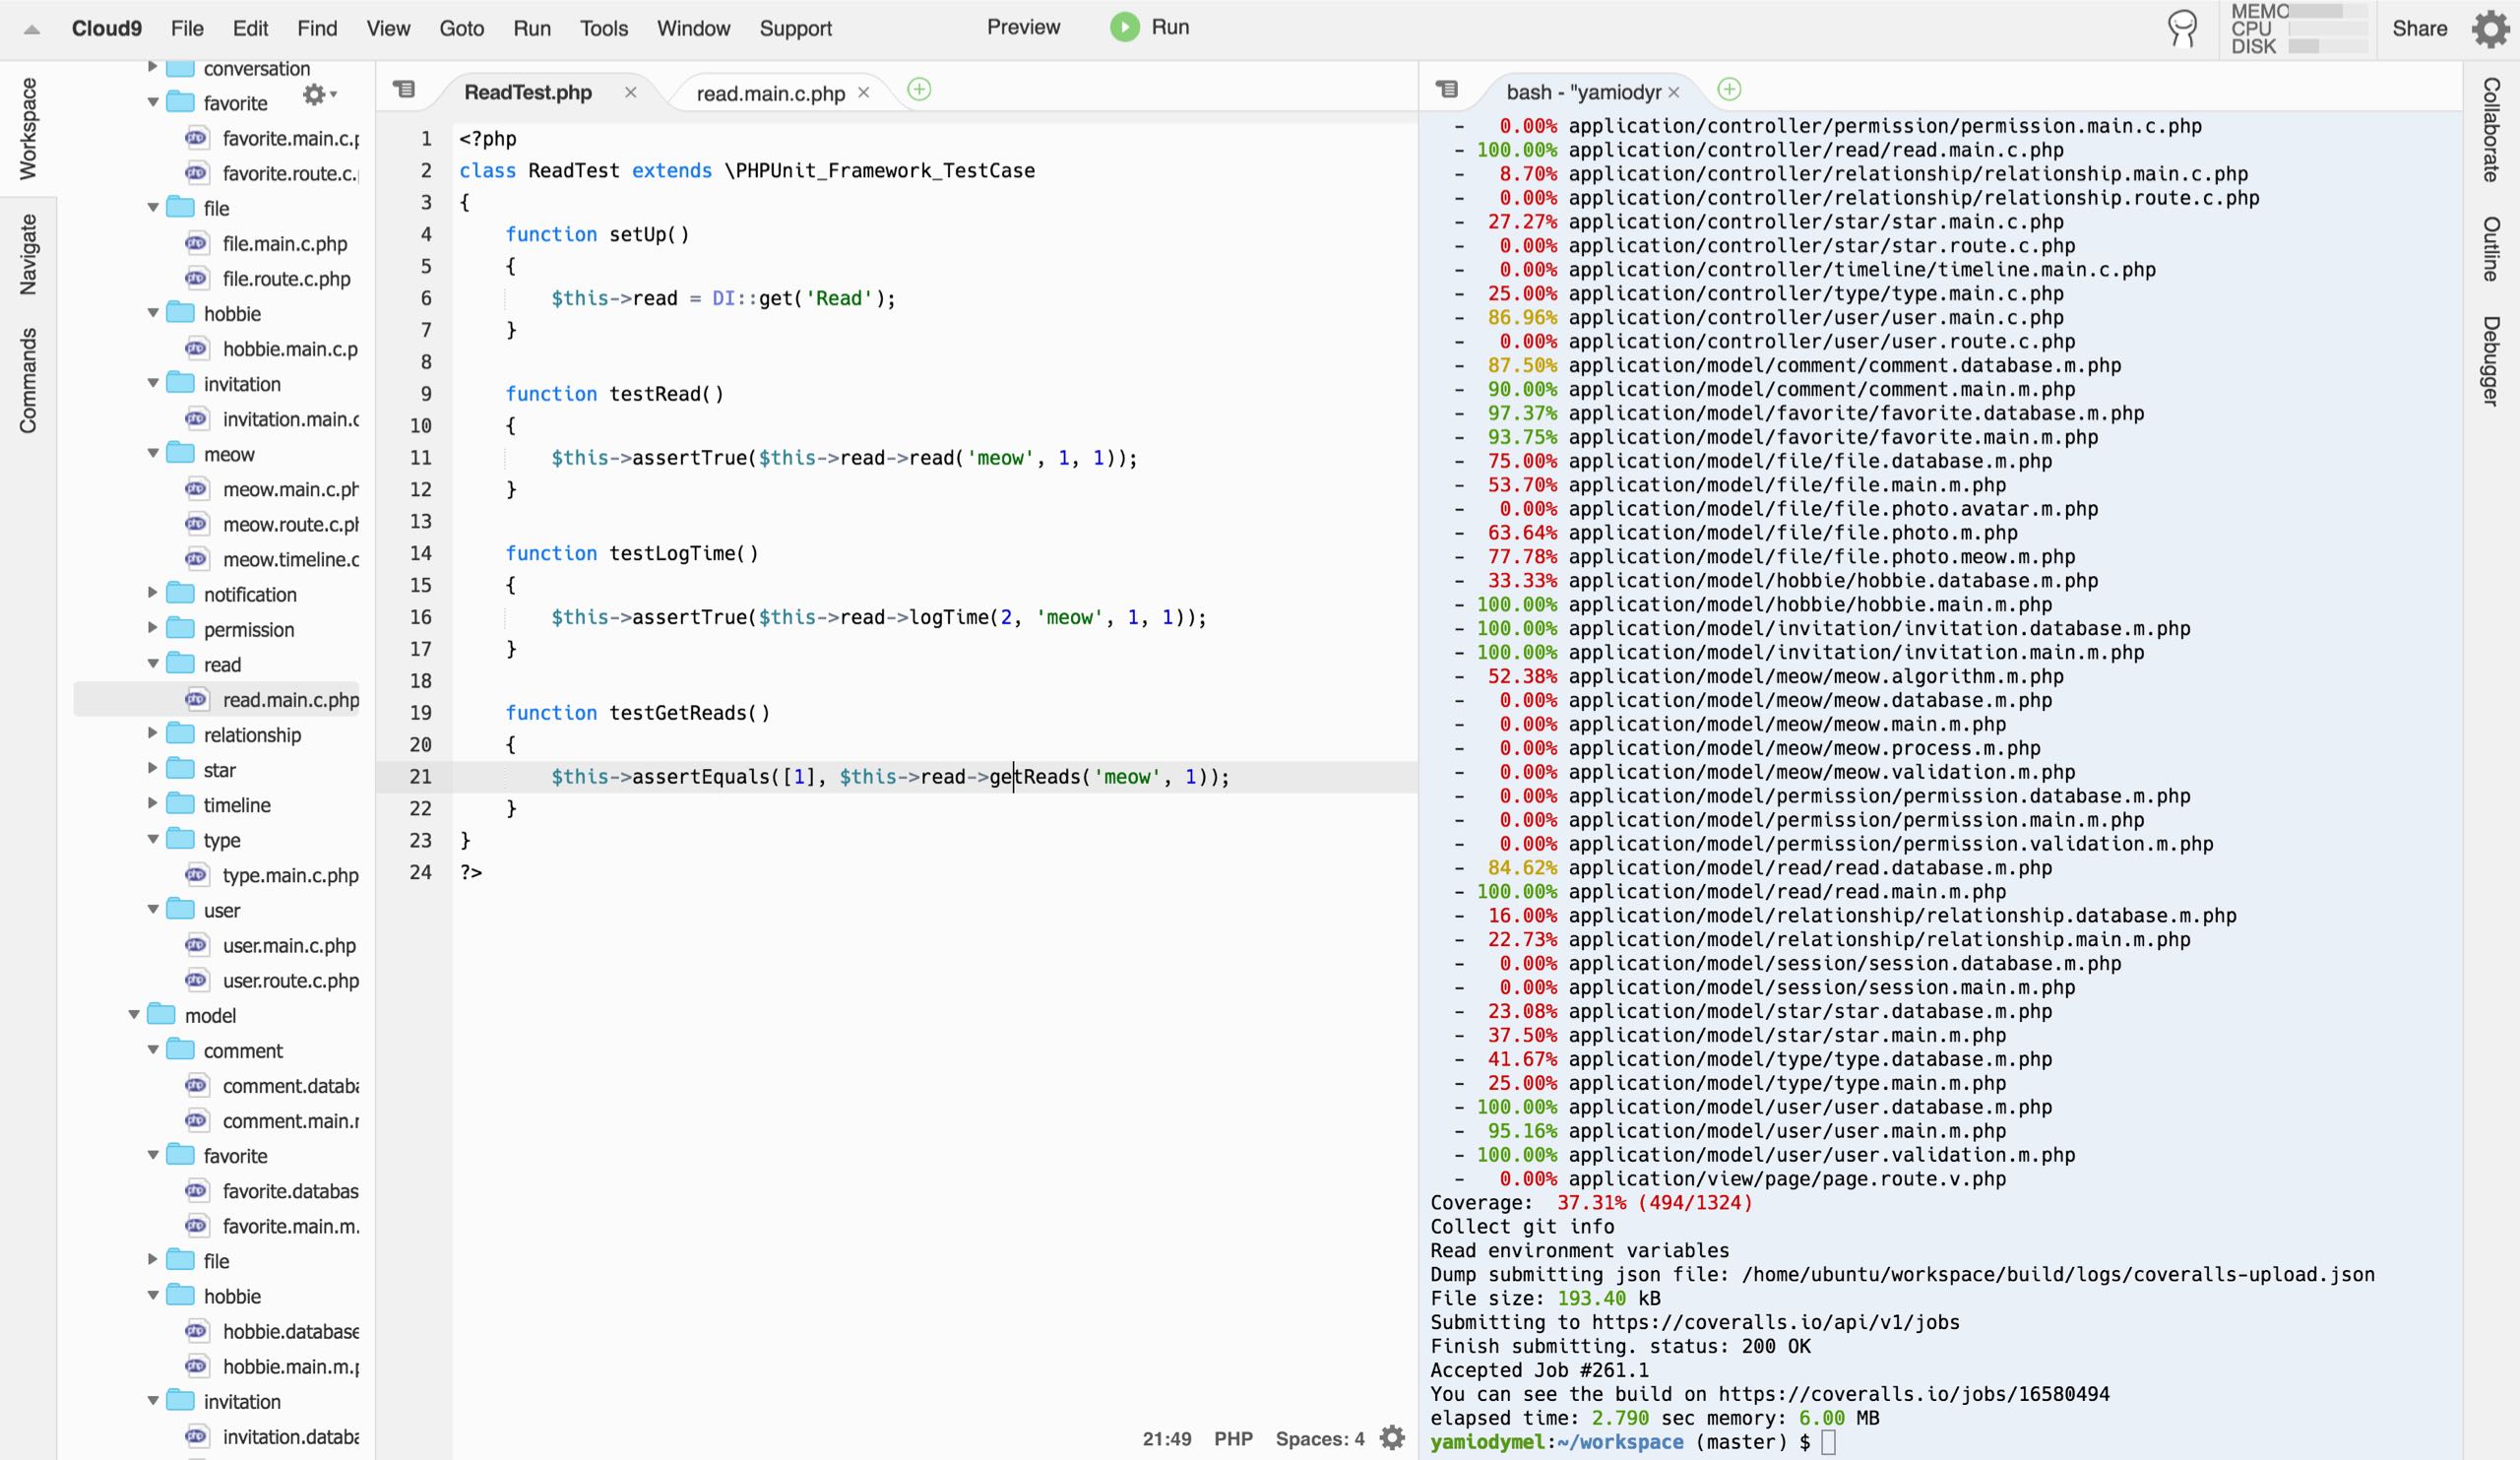This screenshot has height=1460, width=2520.
Task: Expand the notification folder
Action: coord(153,593)
